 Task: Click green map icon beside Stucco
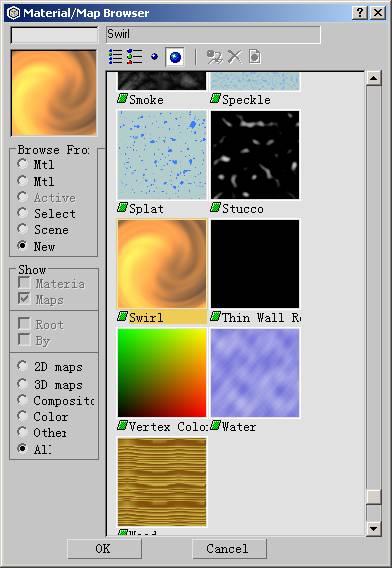(216, 208)
